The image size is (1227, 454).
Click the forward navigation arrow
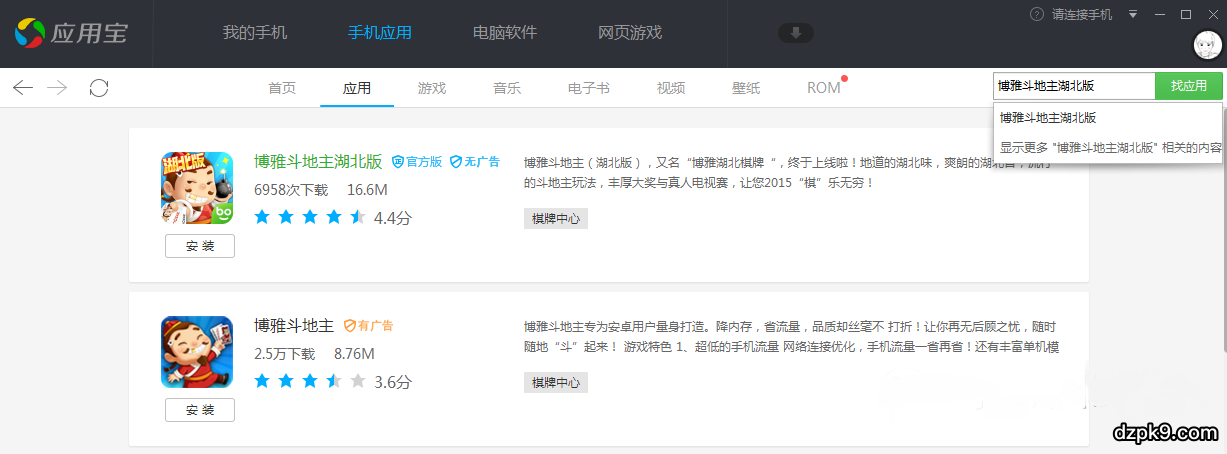point(57,88)
